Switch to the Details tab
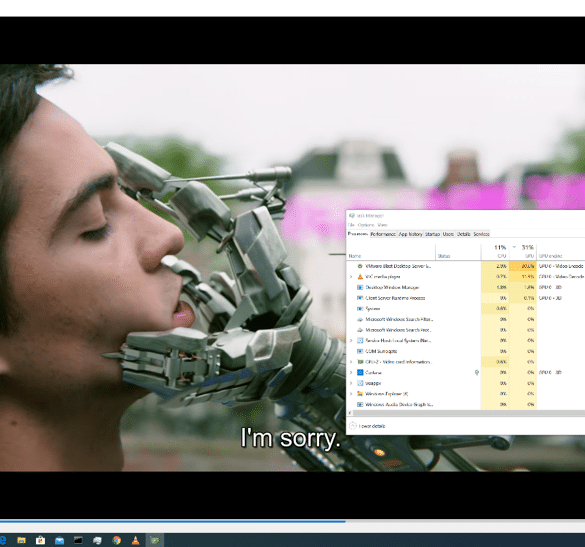The image size is (585, 547). pyautogui.click(x=464, y=234)
